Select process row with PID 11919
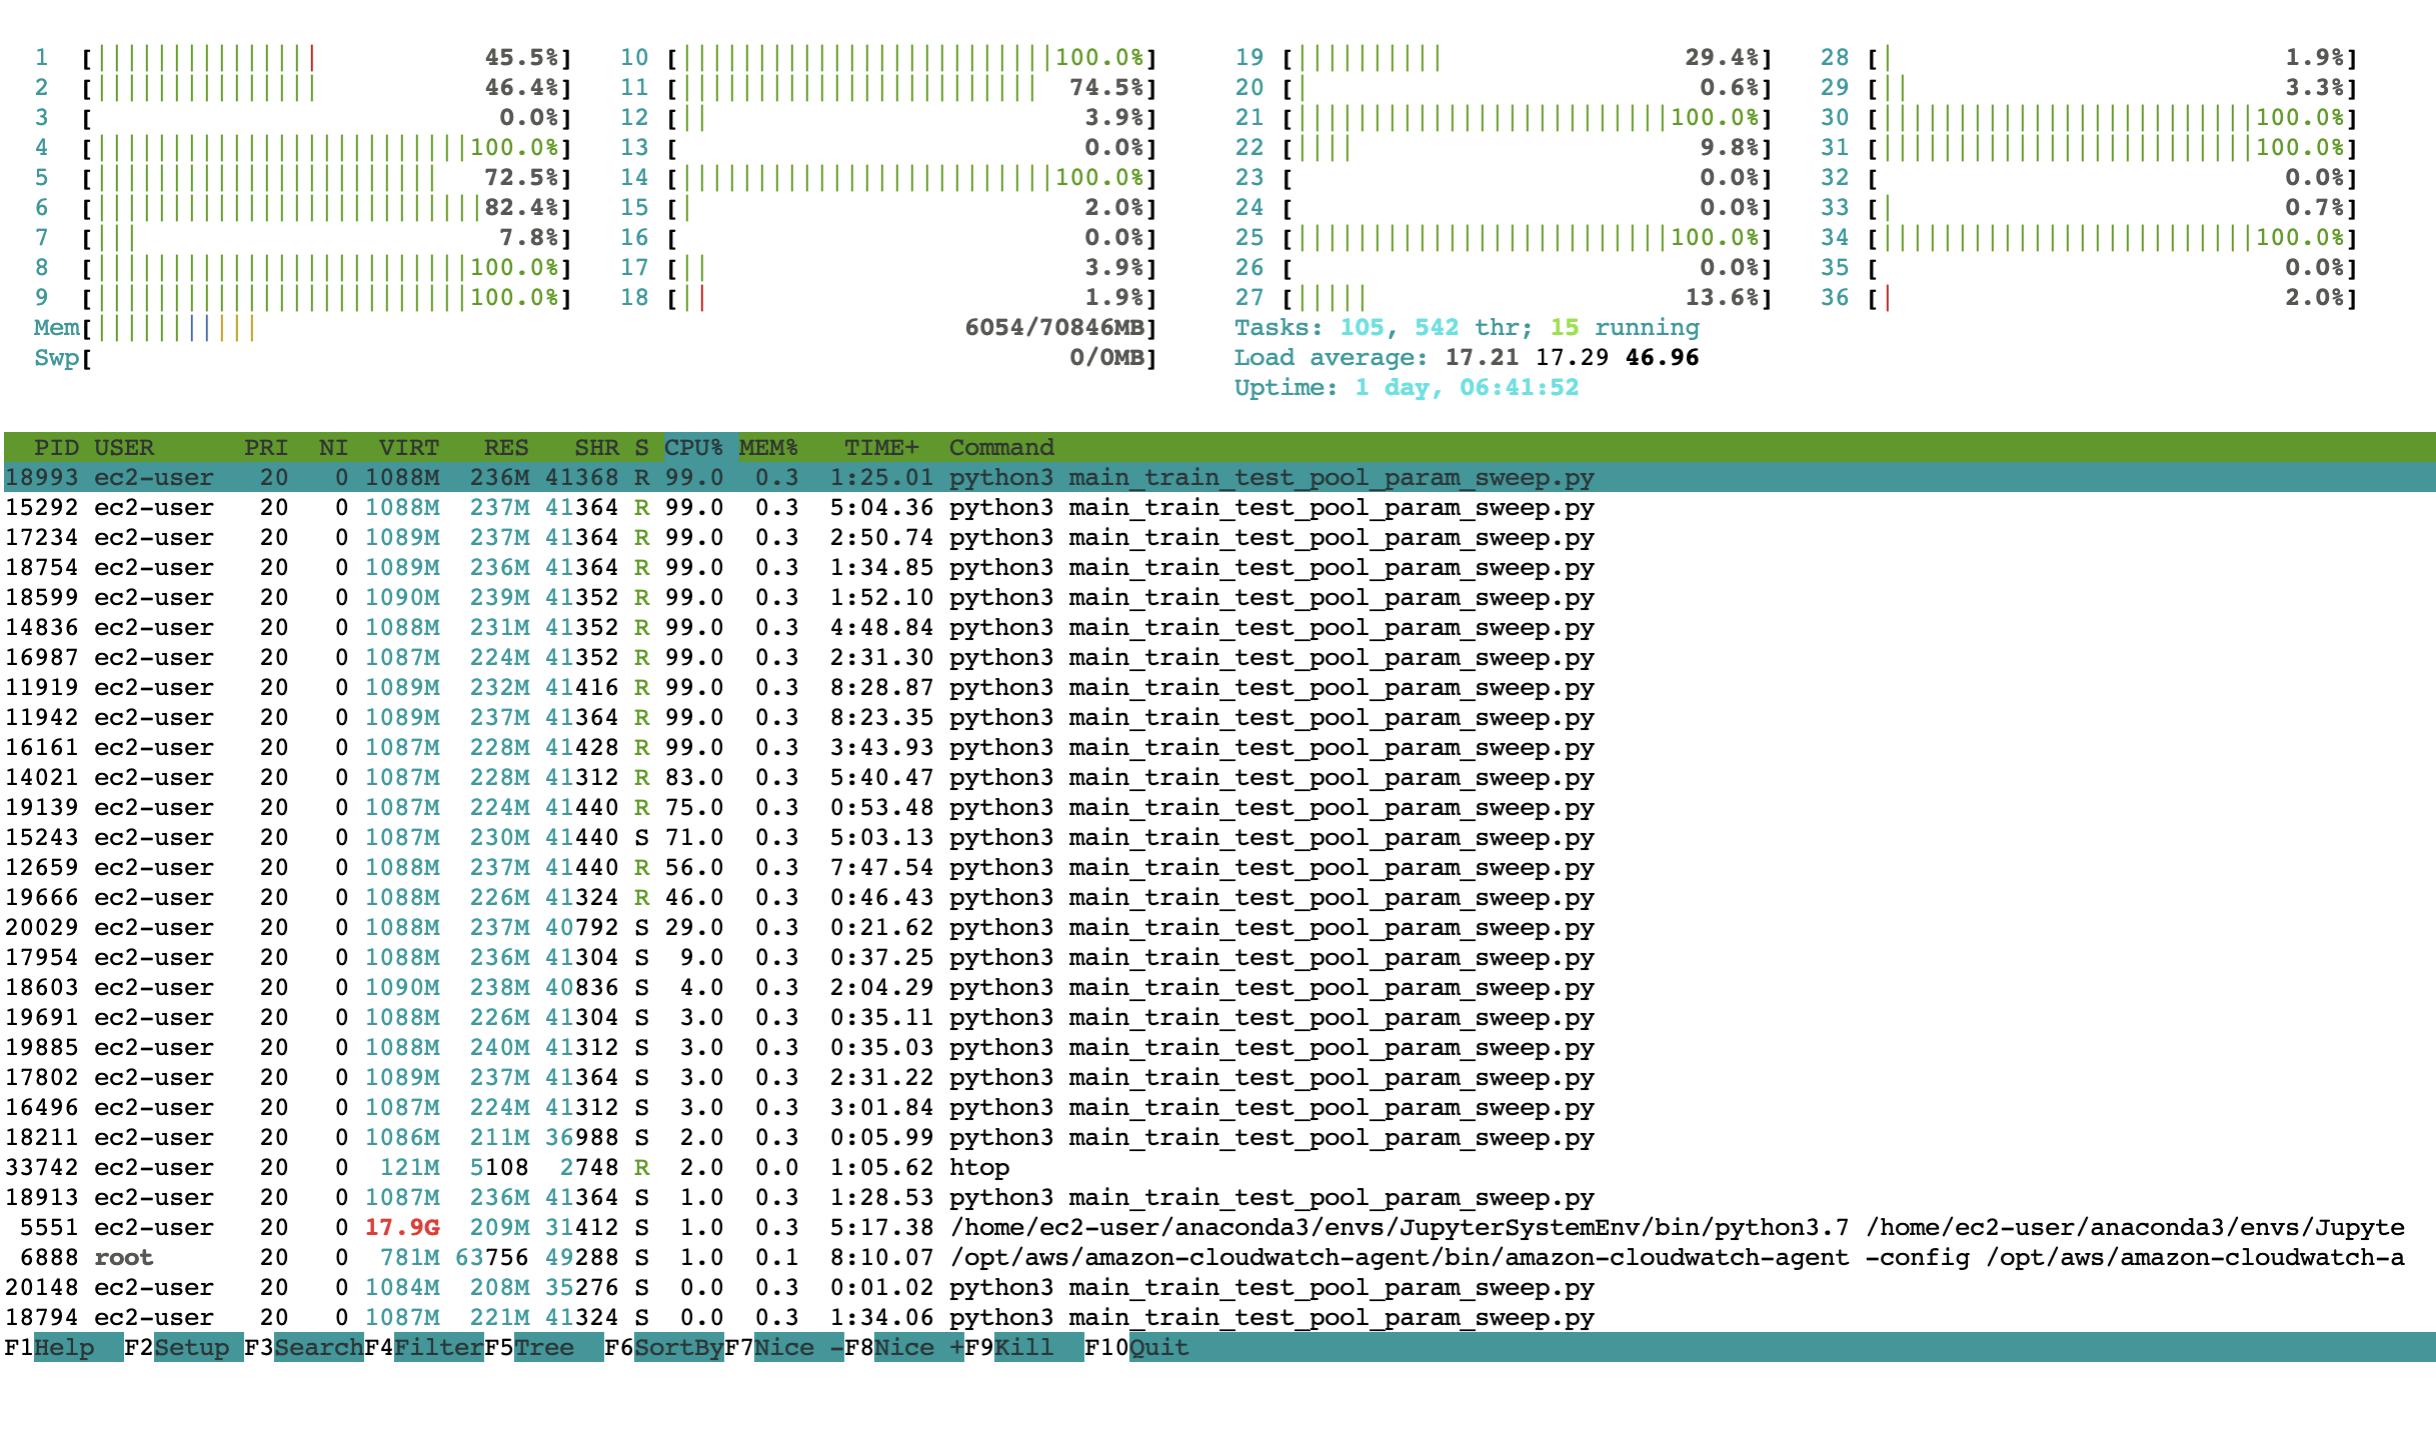 pyautogui.click(x=1218, y=687)
